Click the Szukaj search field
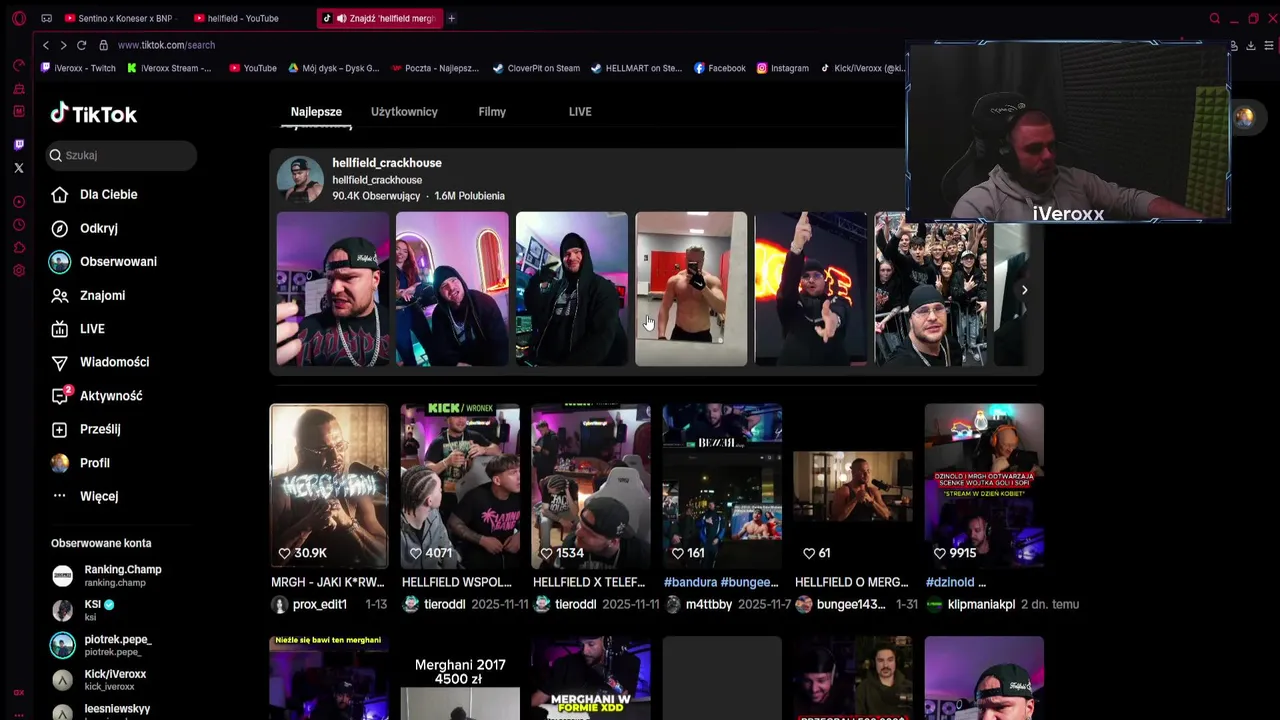This screenshot has height=720, width=1280. coord(122,155)
